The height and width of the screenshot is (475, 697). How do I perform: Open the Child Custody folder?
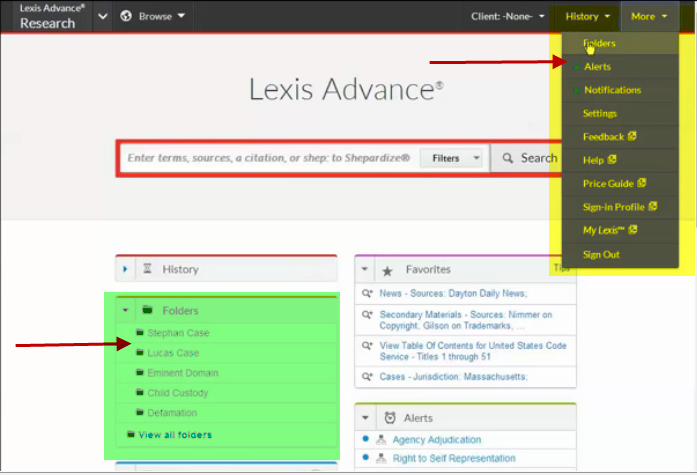[177, 393]
